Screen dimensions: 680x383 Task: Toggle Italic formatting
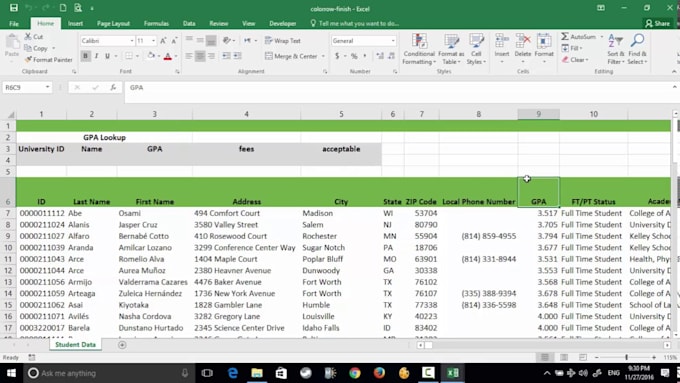[96, 56]
